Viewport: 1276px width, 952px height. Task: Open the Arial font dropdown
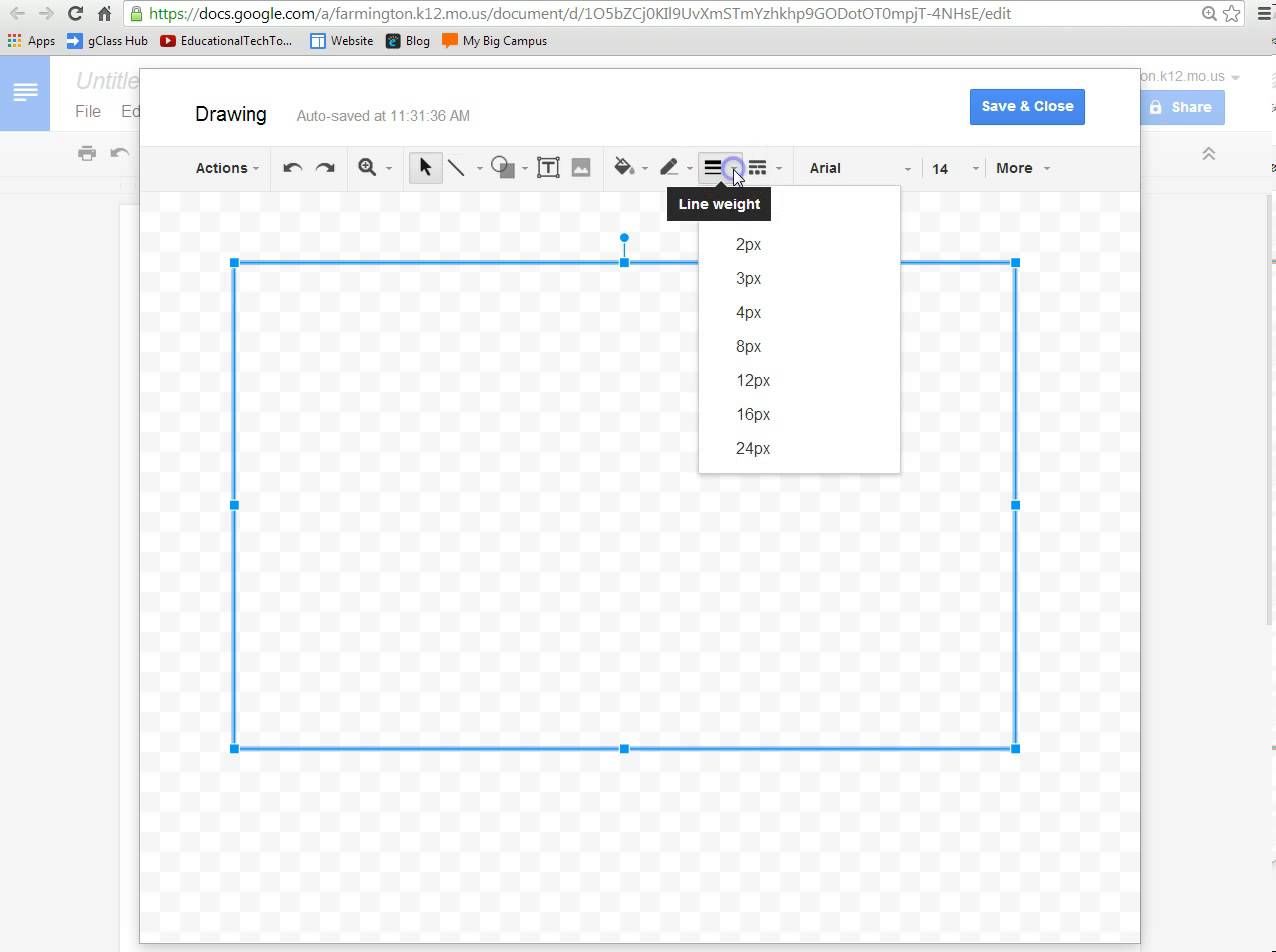coord(860,168)
